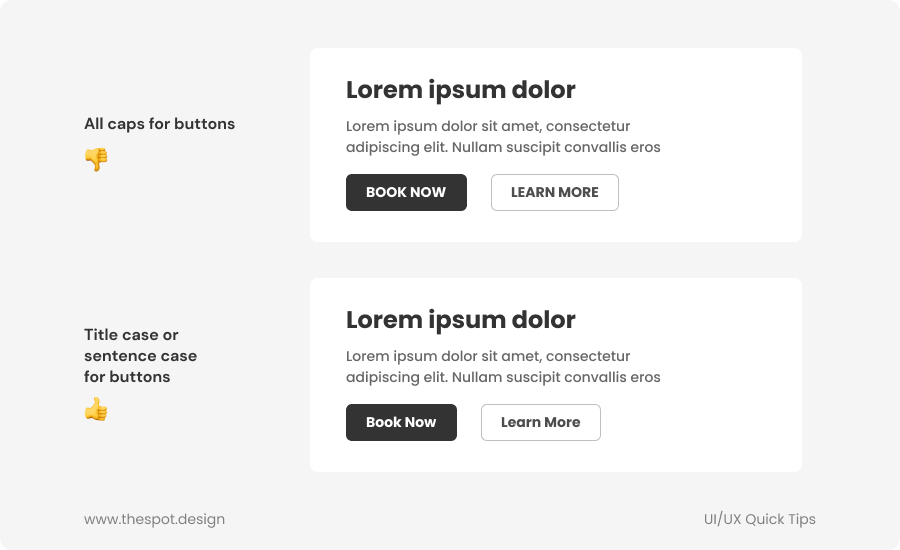Click the title case Learn More button
This screenshot has width=900, height=550.
click(540, 422)
